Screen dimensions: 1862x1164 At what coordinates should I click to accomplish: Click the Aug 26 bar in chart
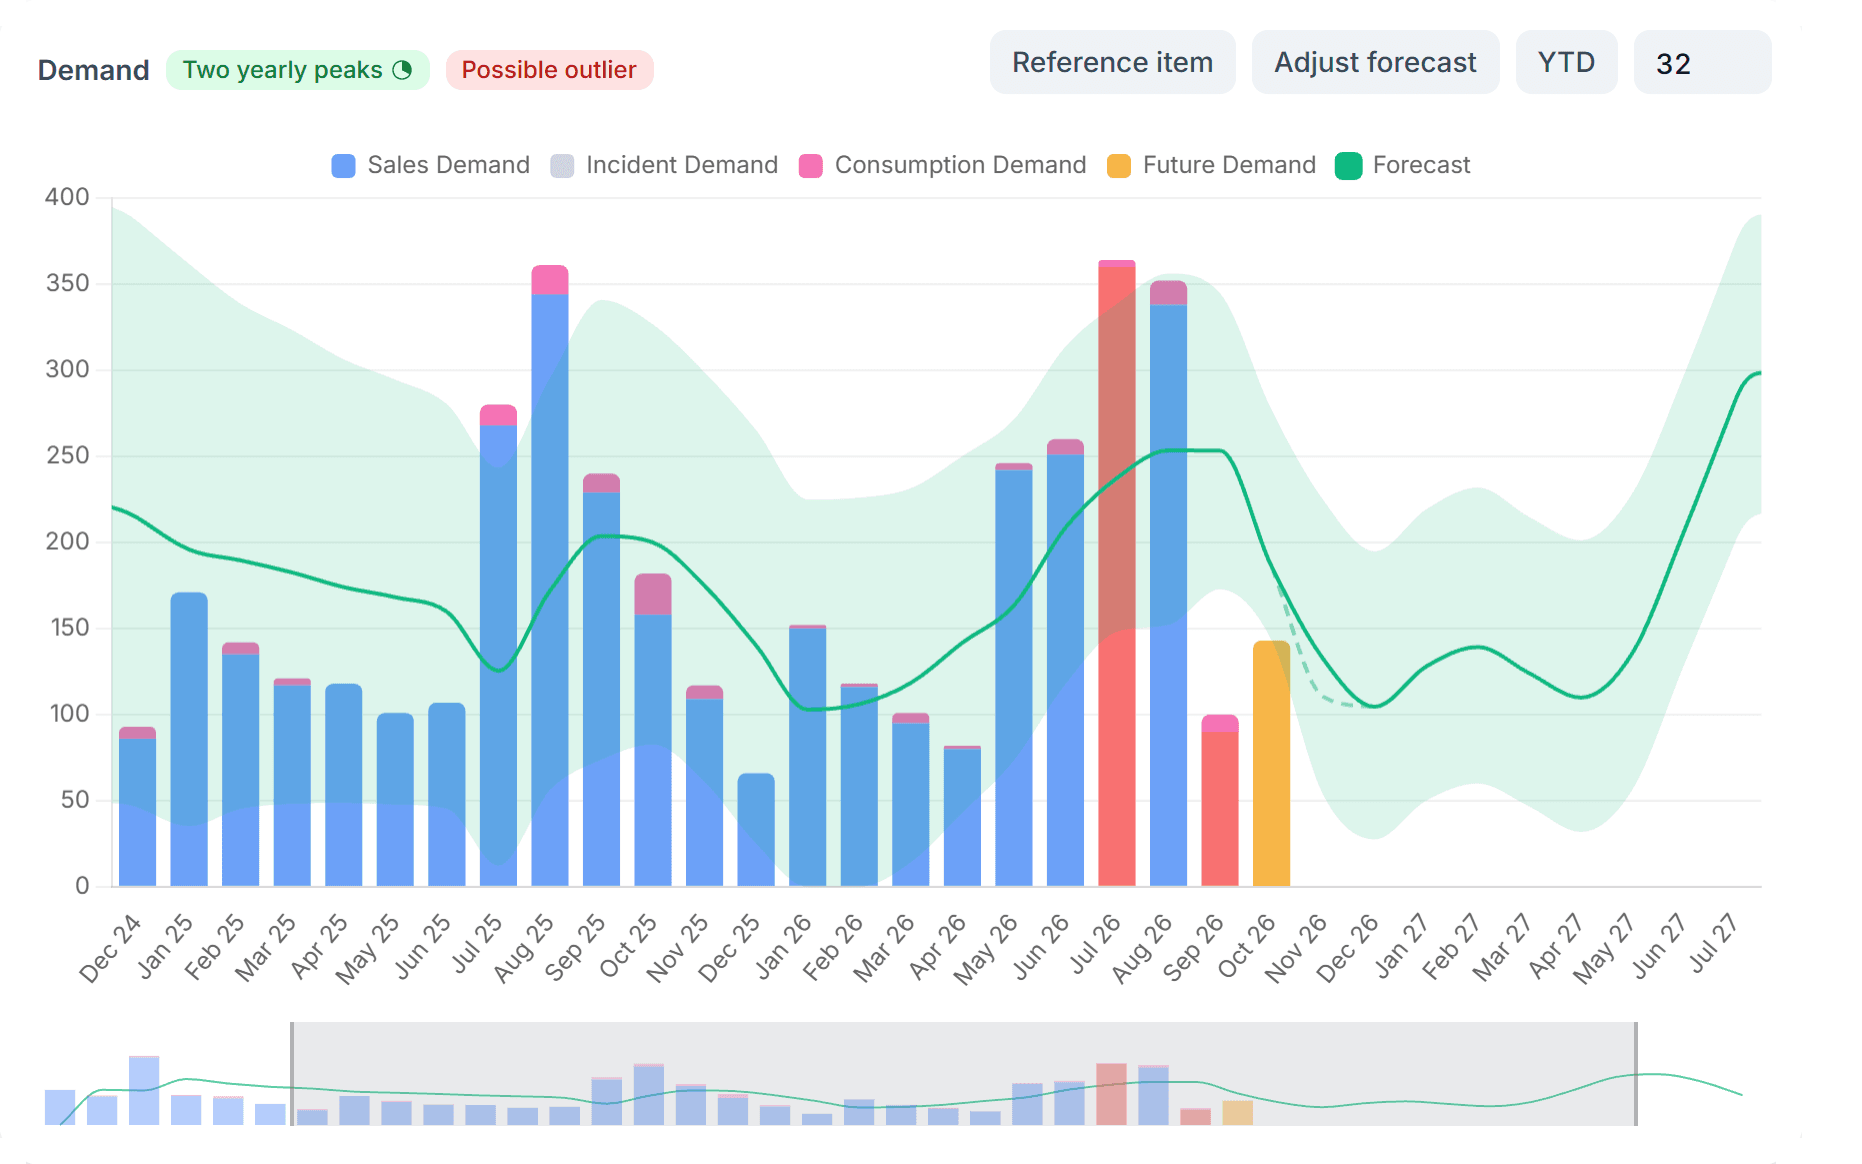coord(1168,583)
